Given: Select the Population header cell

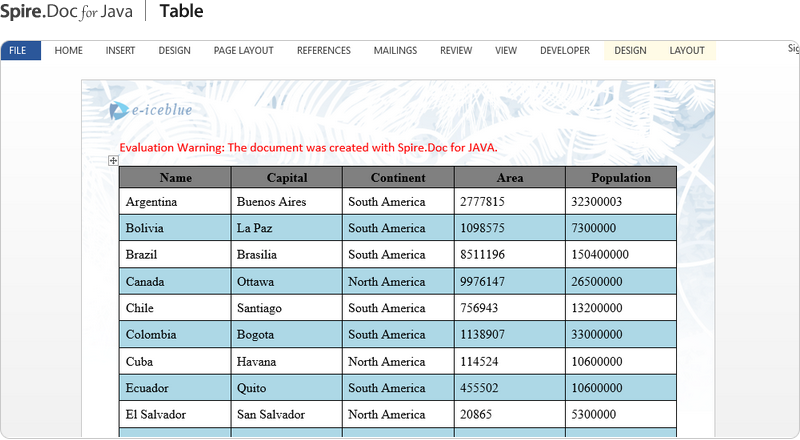Looking at the screenshot, I should tap(620, 178).
